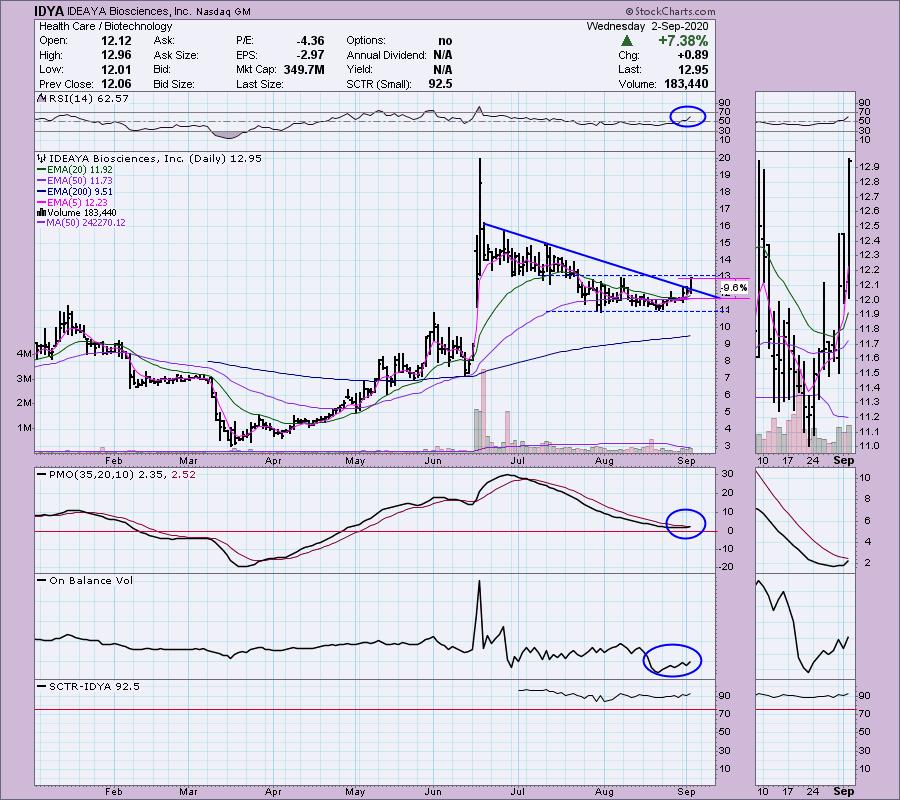
Task: Click the Annual Dividend 'N/A' value
Action: 443,55
